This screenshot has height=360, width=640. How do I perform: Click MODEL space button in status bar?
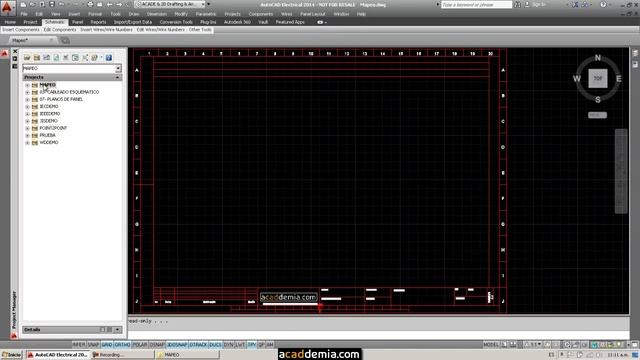491,345
